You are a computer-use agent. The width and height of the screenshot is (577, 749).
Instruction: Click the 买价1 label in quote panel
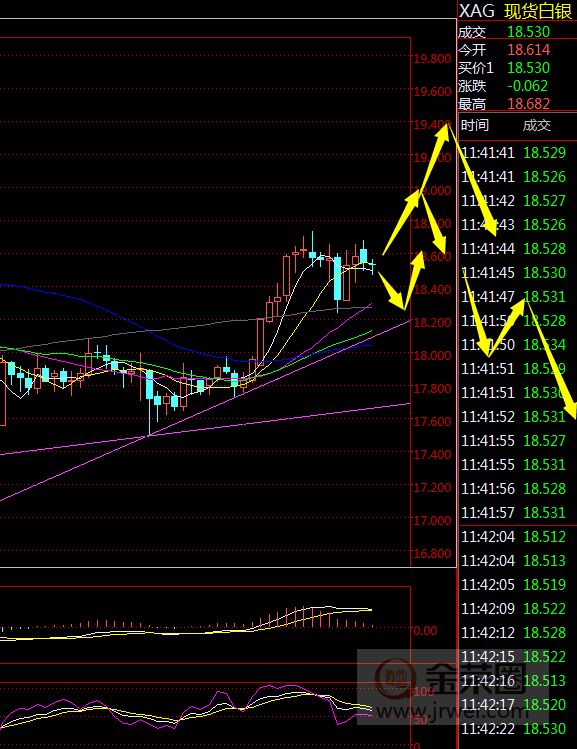[475, 68]
